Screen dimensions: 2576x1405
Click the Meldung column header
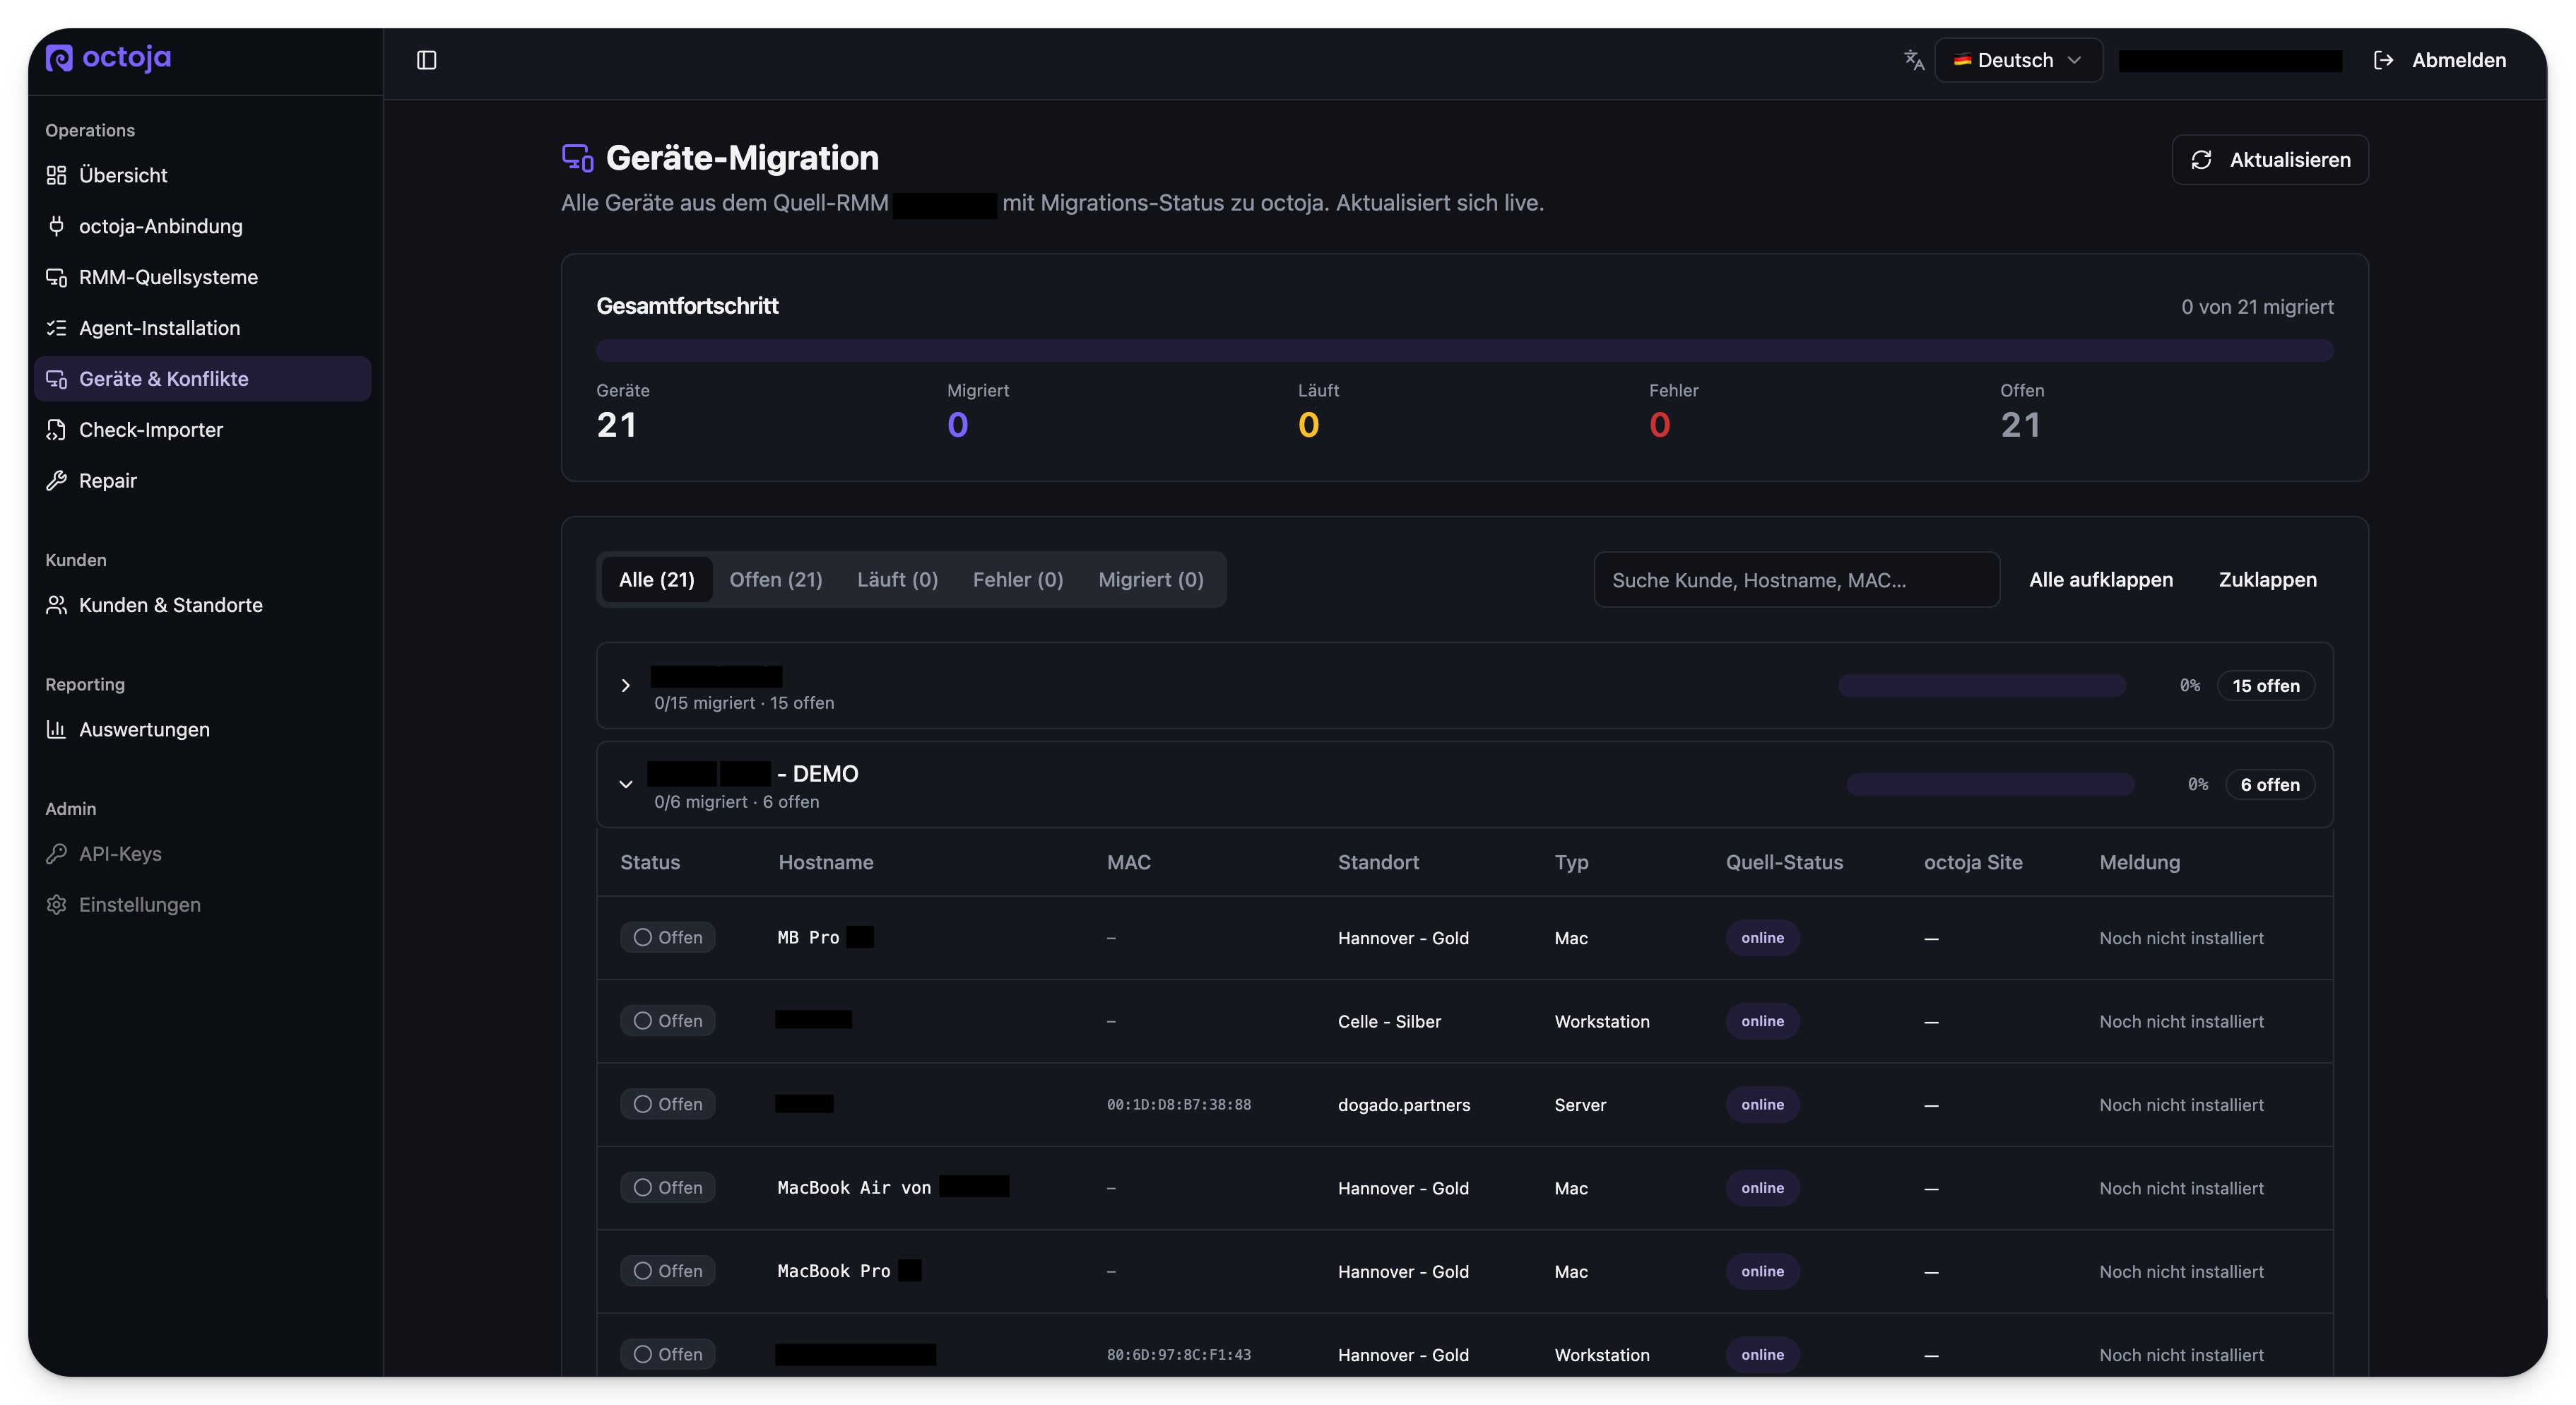(x=2139, y=862)
